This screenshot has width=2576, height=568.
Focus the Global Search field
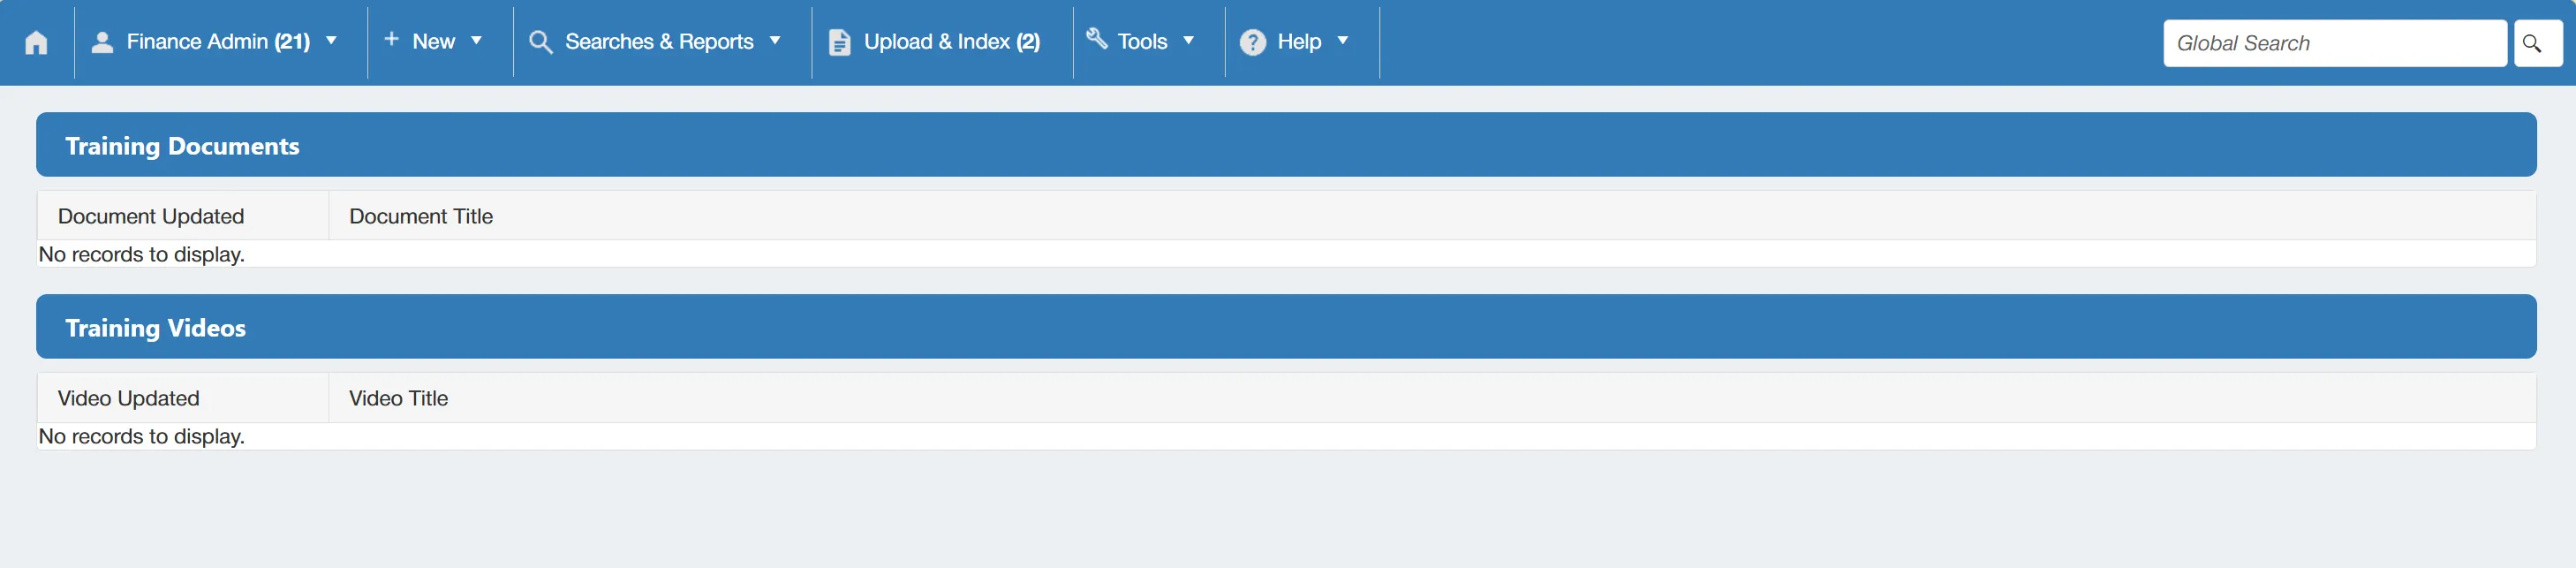point(2335,43)
